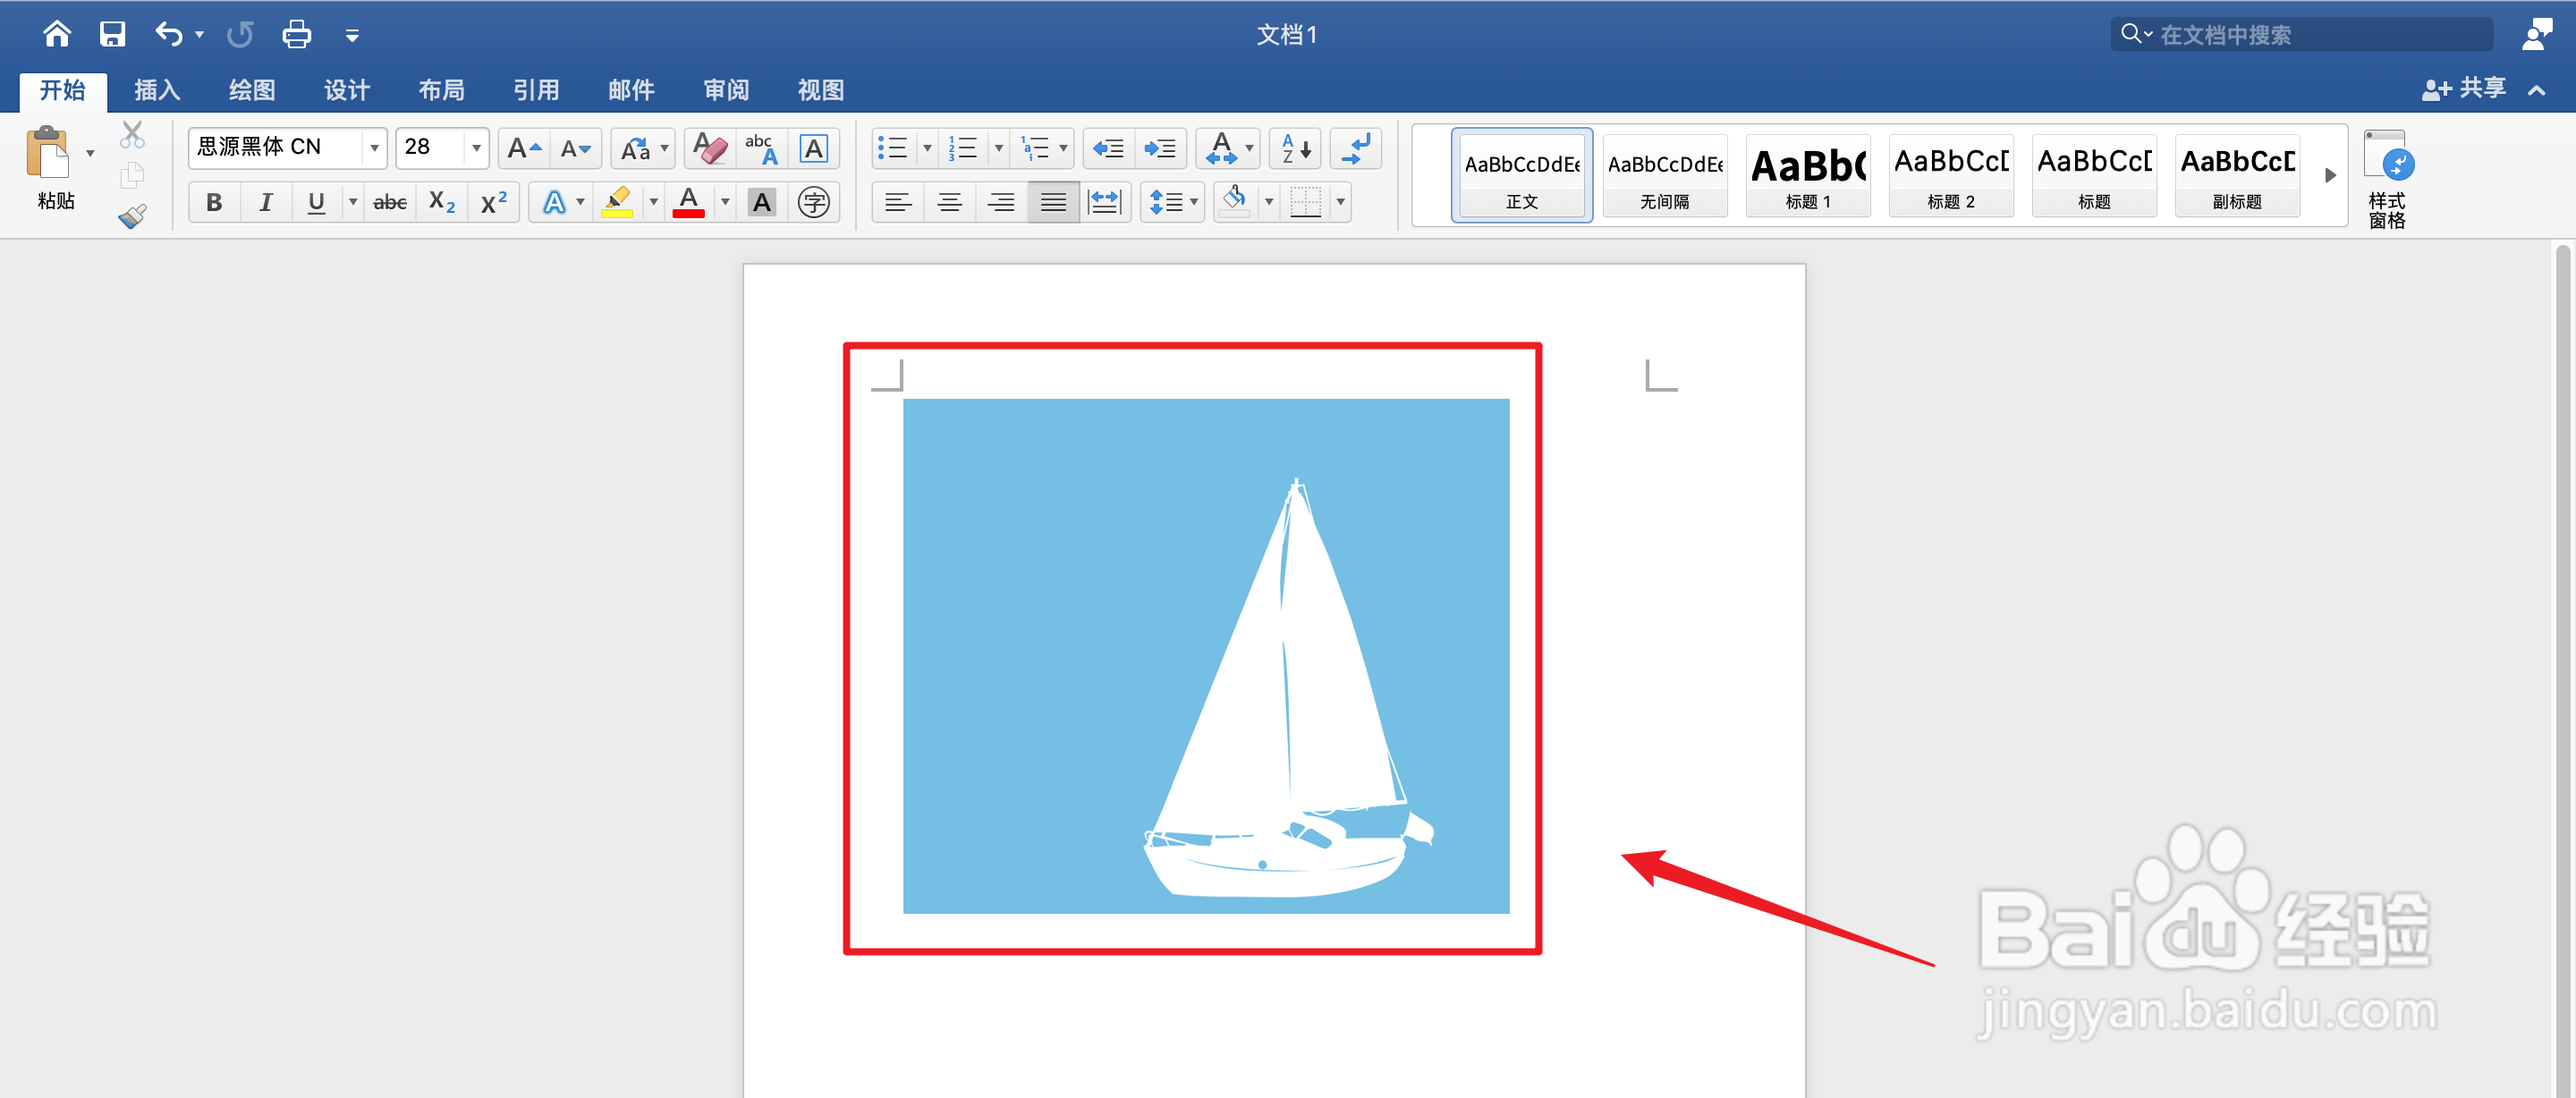Click the 在文档中搜索 search field
Screen dimensions: 2576x1098
(2301, 34)
